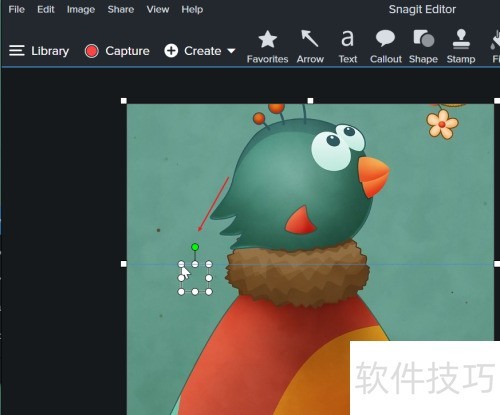The height and width of the screenshot is (415, 500).
Task: Click top-center canvas resize handle
Action: [x=310, y=101]
